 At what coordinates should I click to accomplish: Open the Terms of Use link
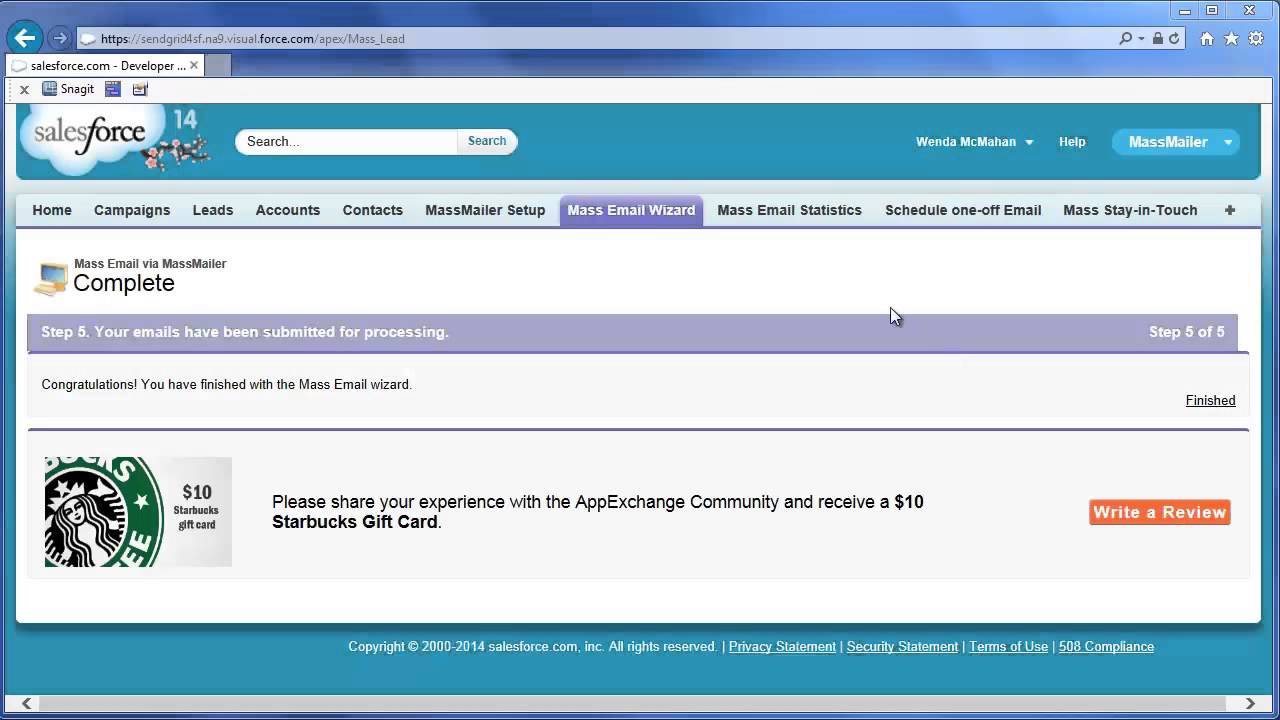1008,647
